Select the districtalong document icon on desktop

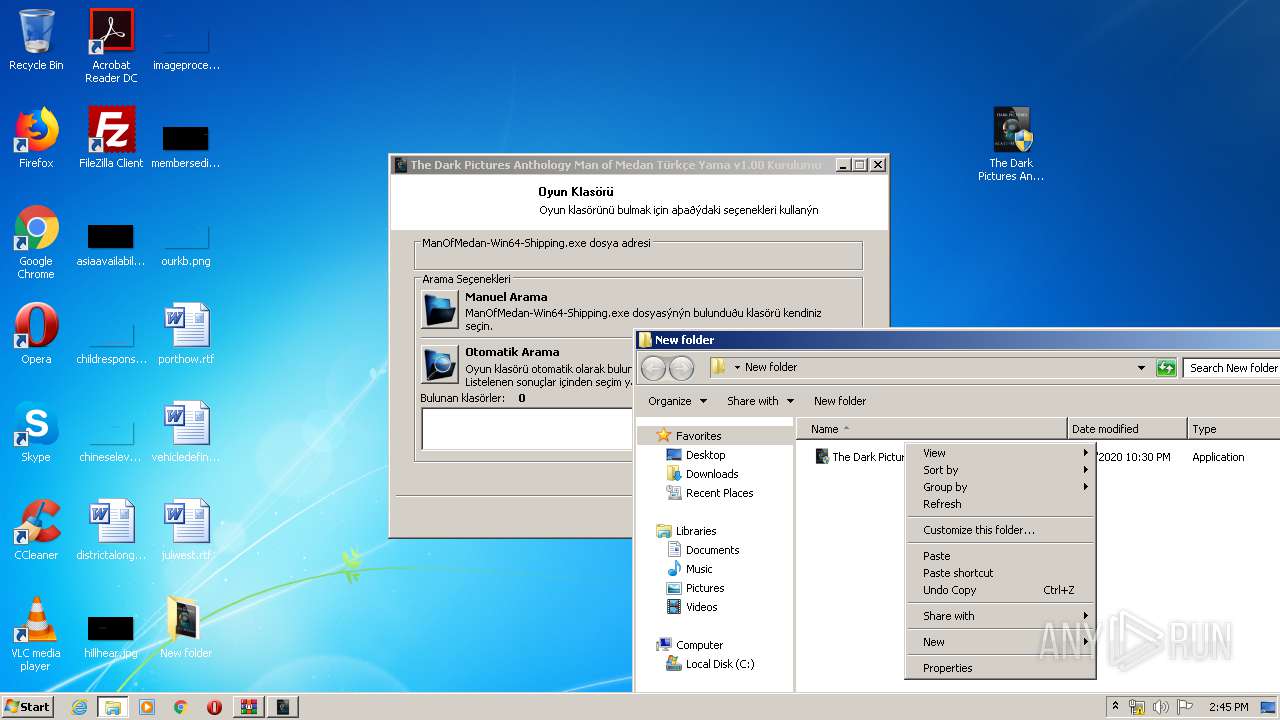(x=111, y=530)
